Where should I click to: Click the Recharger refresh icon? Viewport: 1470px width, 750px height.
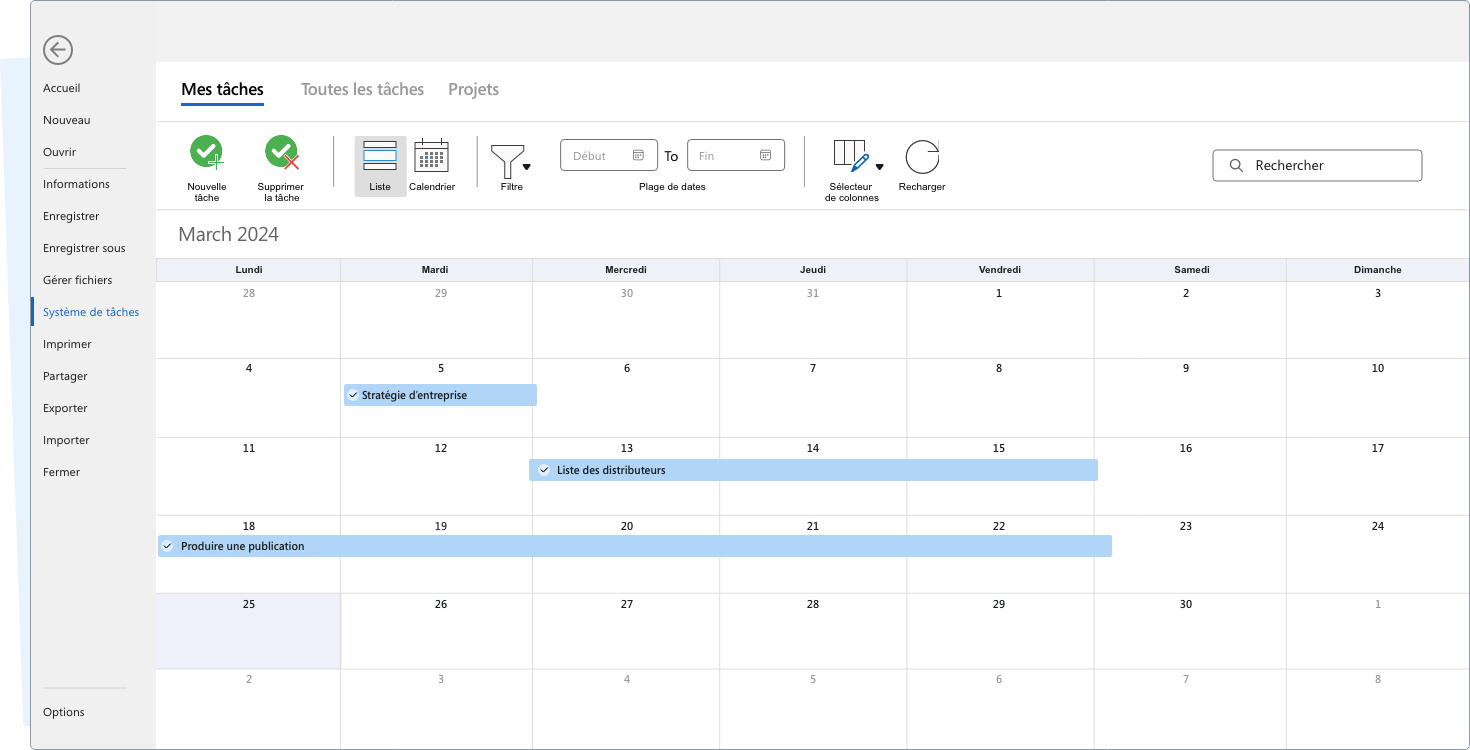922,157
